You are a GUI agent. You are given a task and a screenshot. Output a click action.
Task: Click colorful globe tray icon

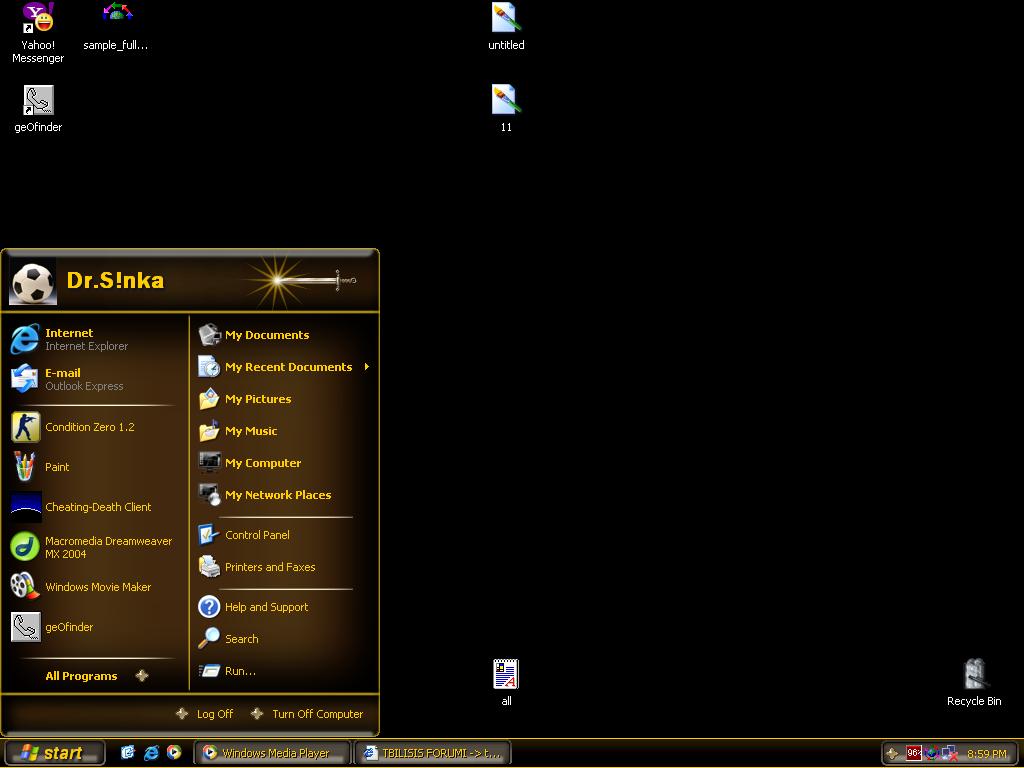coord(931,753)
